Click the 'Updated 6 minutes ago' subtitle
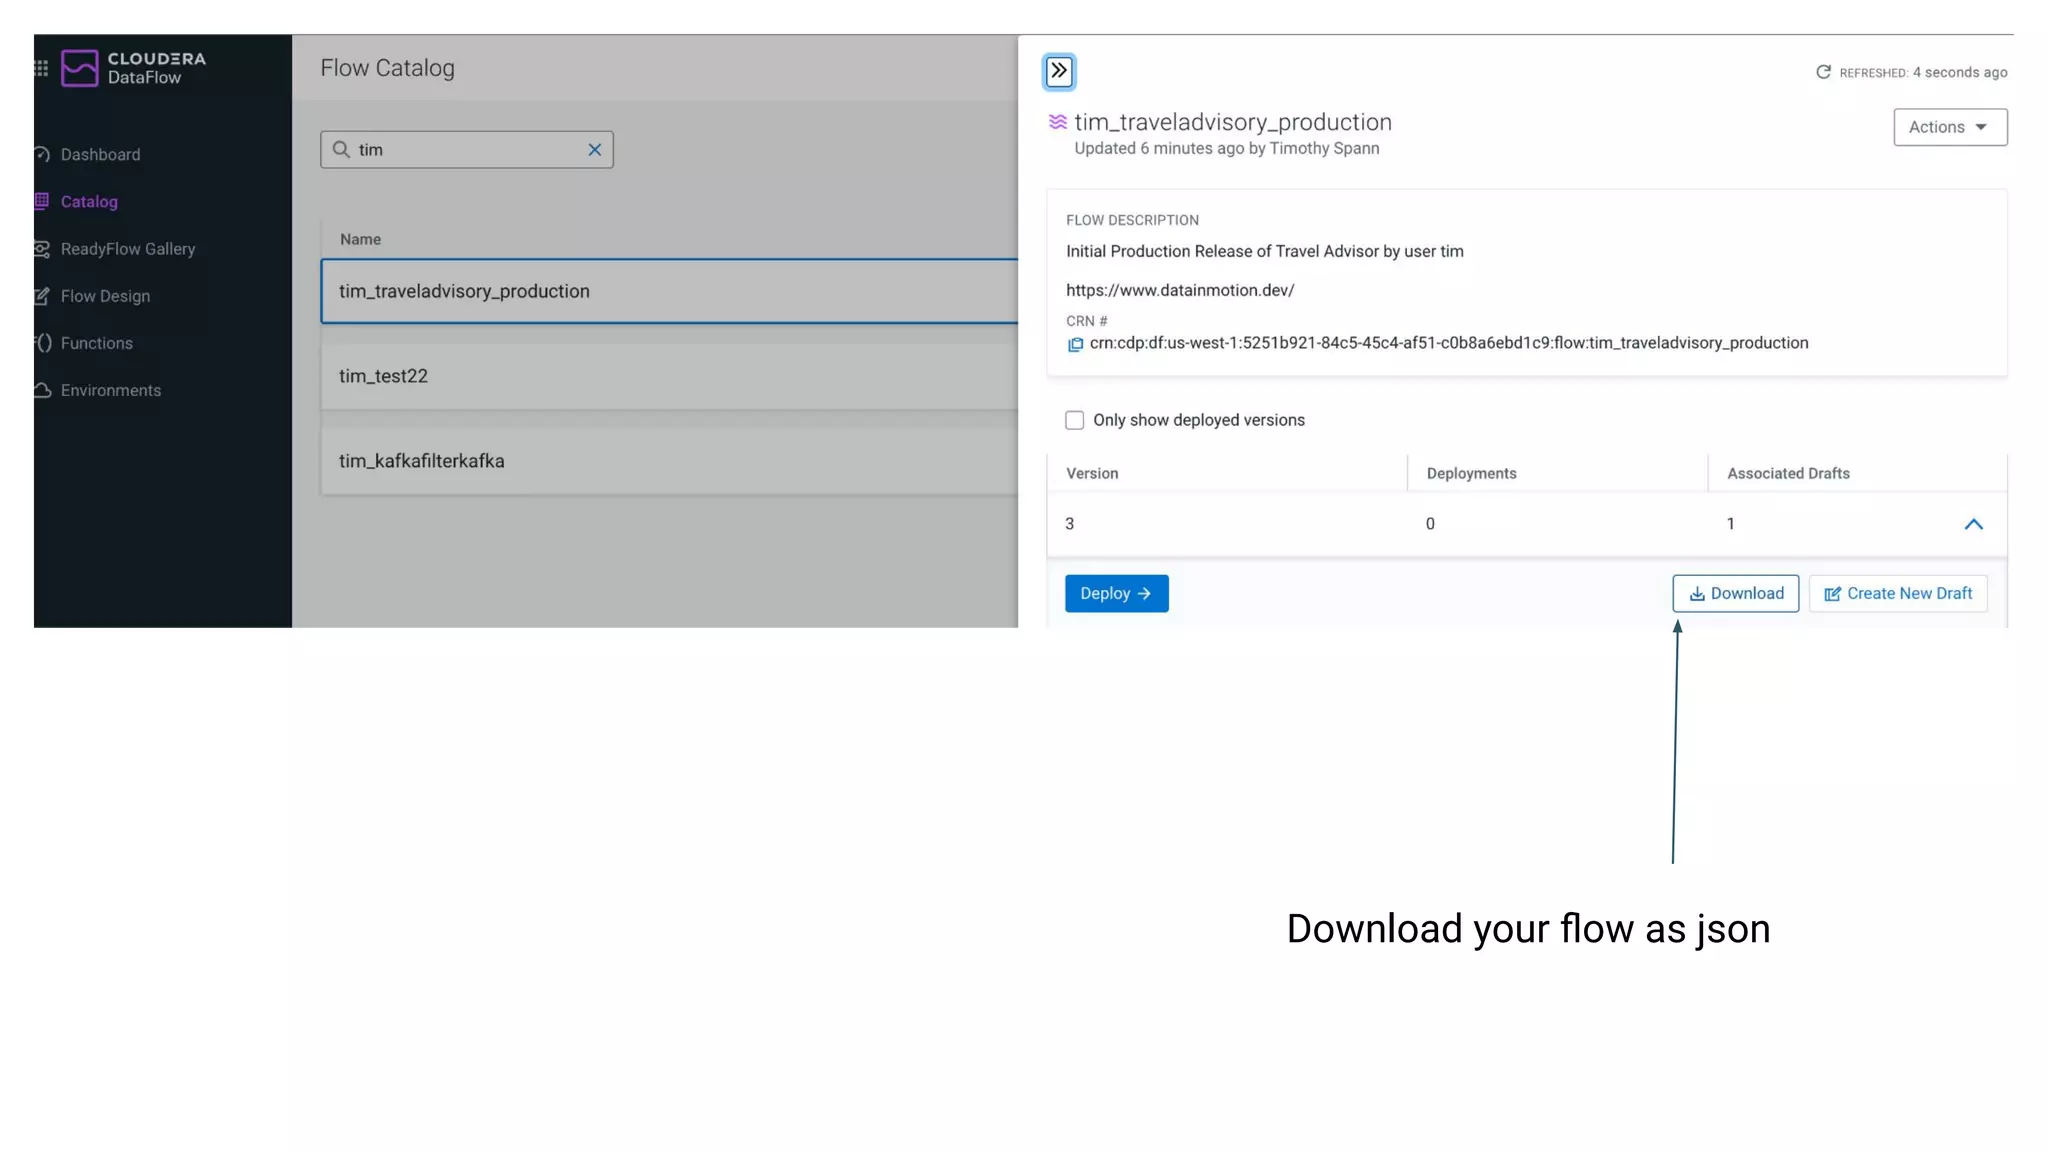The width and height of the screenshot is (2048, 1152). 1227,148
